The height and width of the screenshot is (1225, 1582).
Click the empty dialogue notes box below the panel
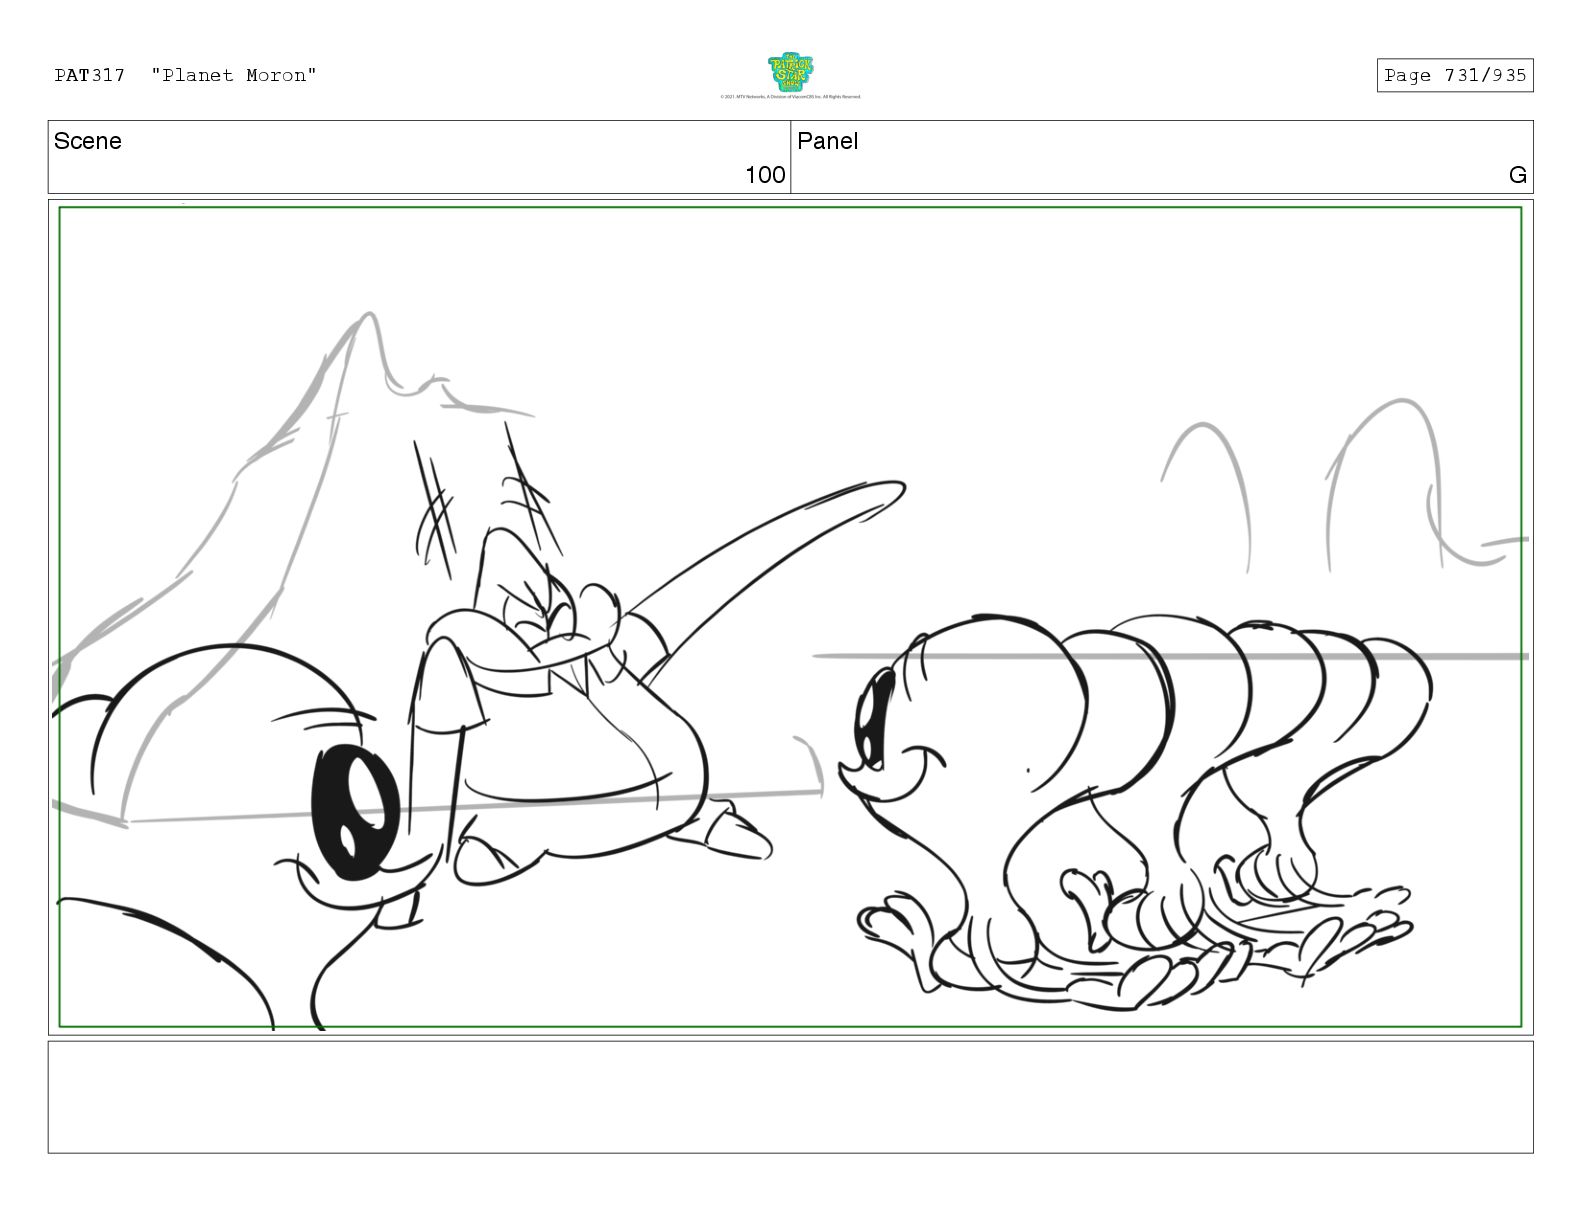pyautogui.click(x=790, y=1097)
